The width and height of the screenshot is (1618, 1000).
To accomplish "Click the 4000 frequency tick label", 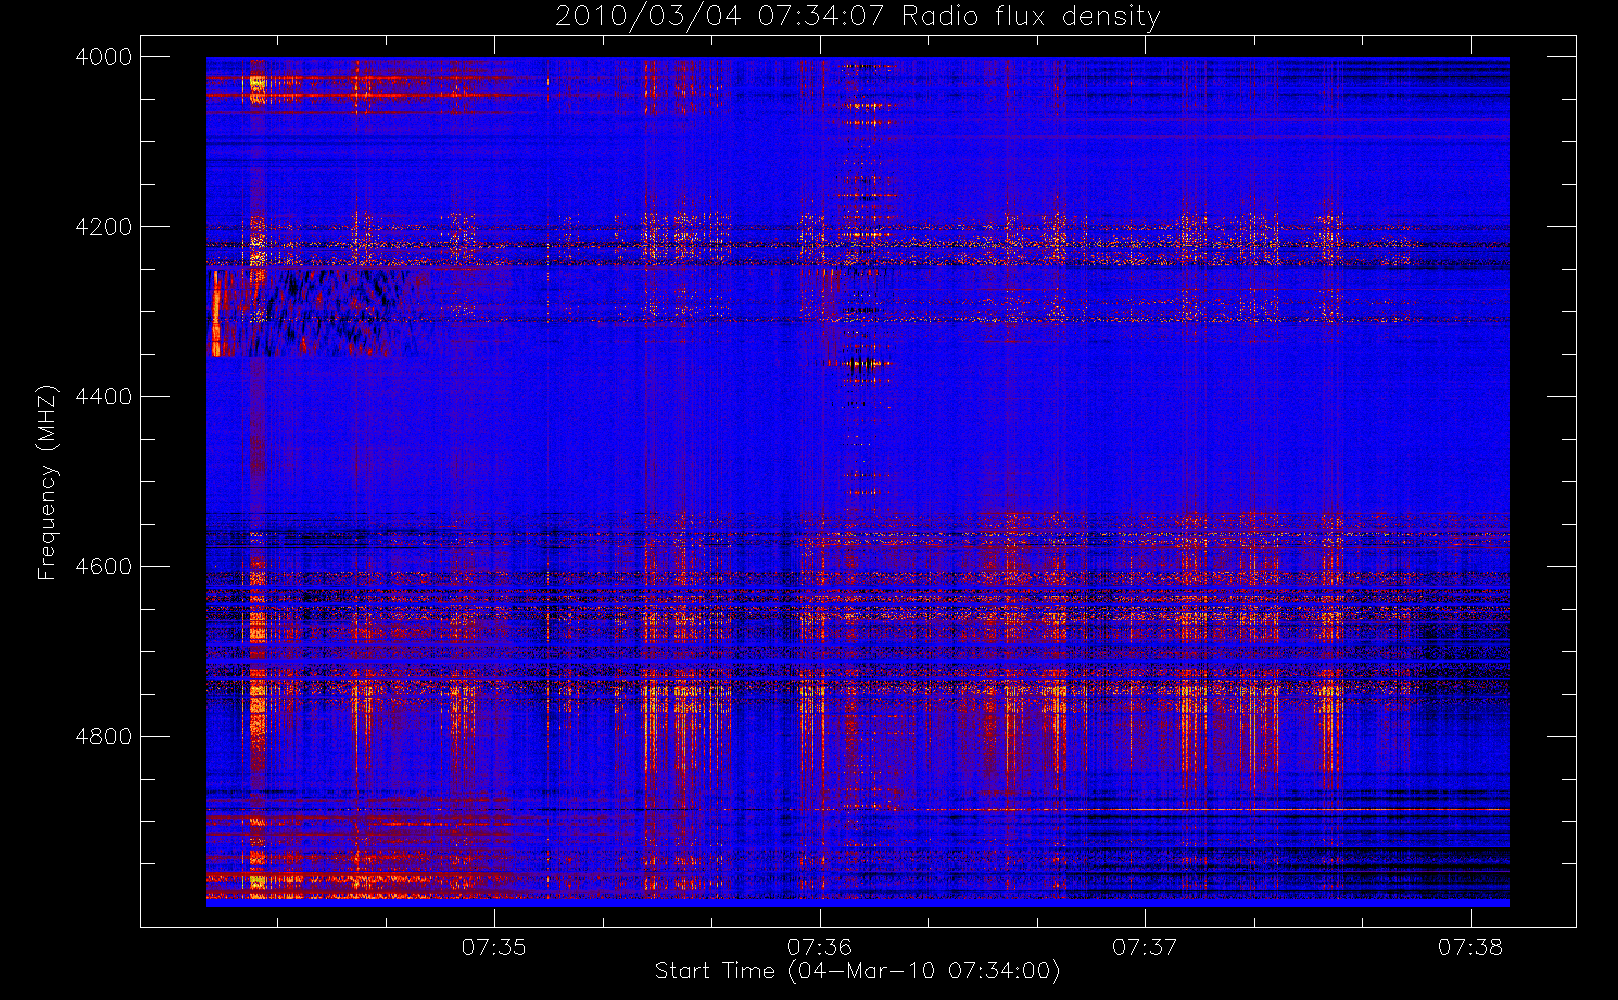I will (x=104, y=57).
